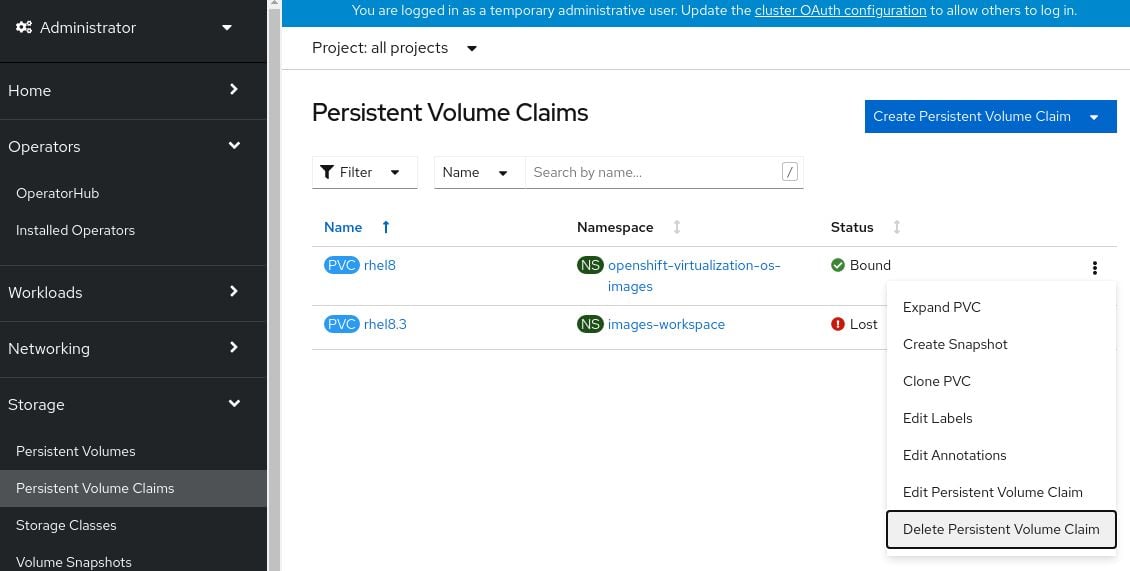Expand the Workloads navigation section

click(x=234, y=292)
